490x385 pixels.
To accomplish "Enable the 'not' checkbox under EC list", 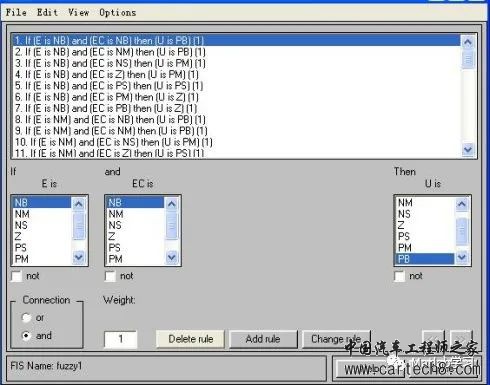I will pos(110,276).
